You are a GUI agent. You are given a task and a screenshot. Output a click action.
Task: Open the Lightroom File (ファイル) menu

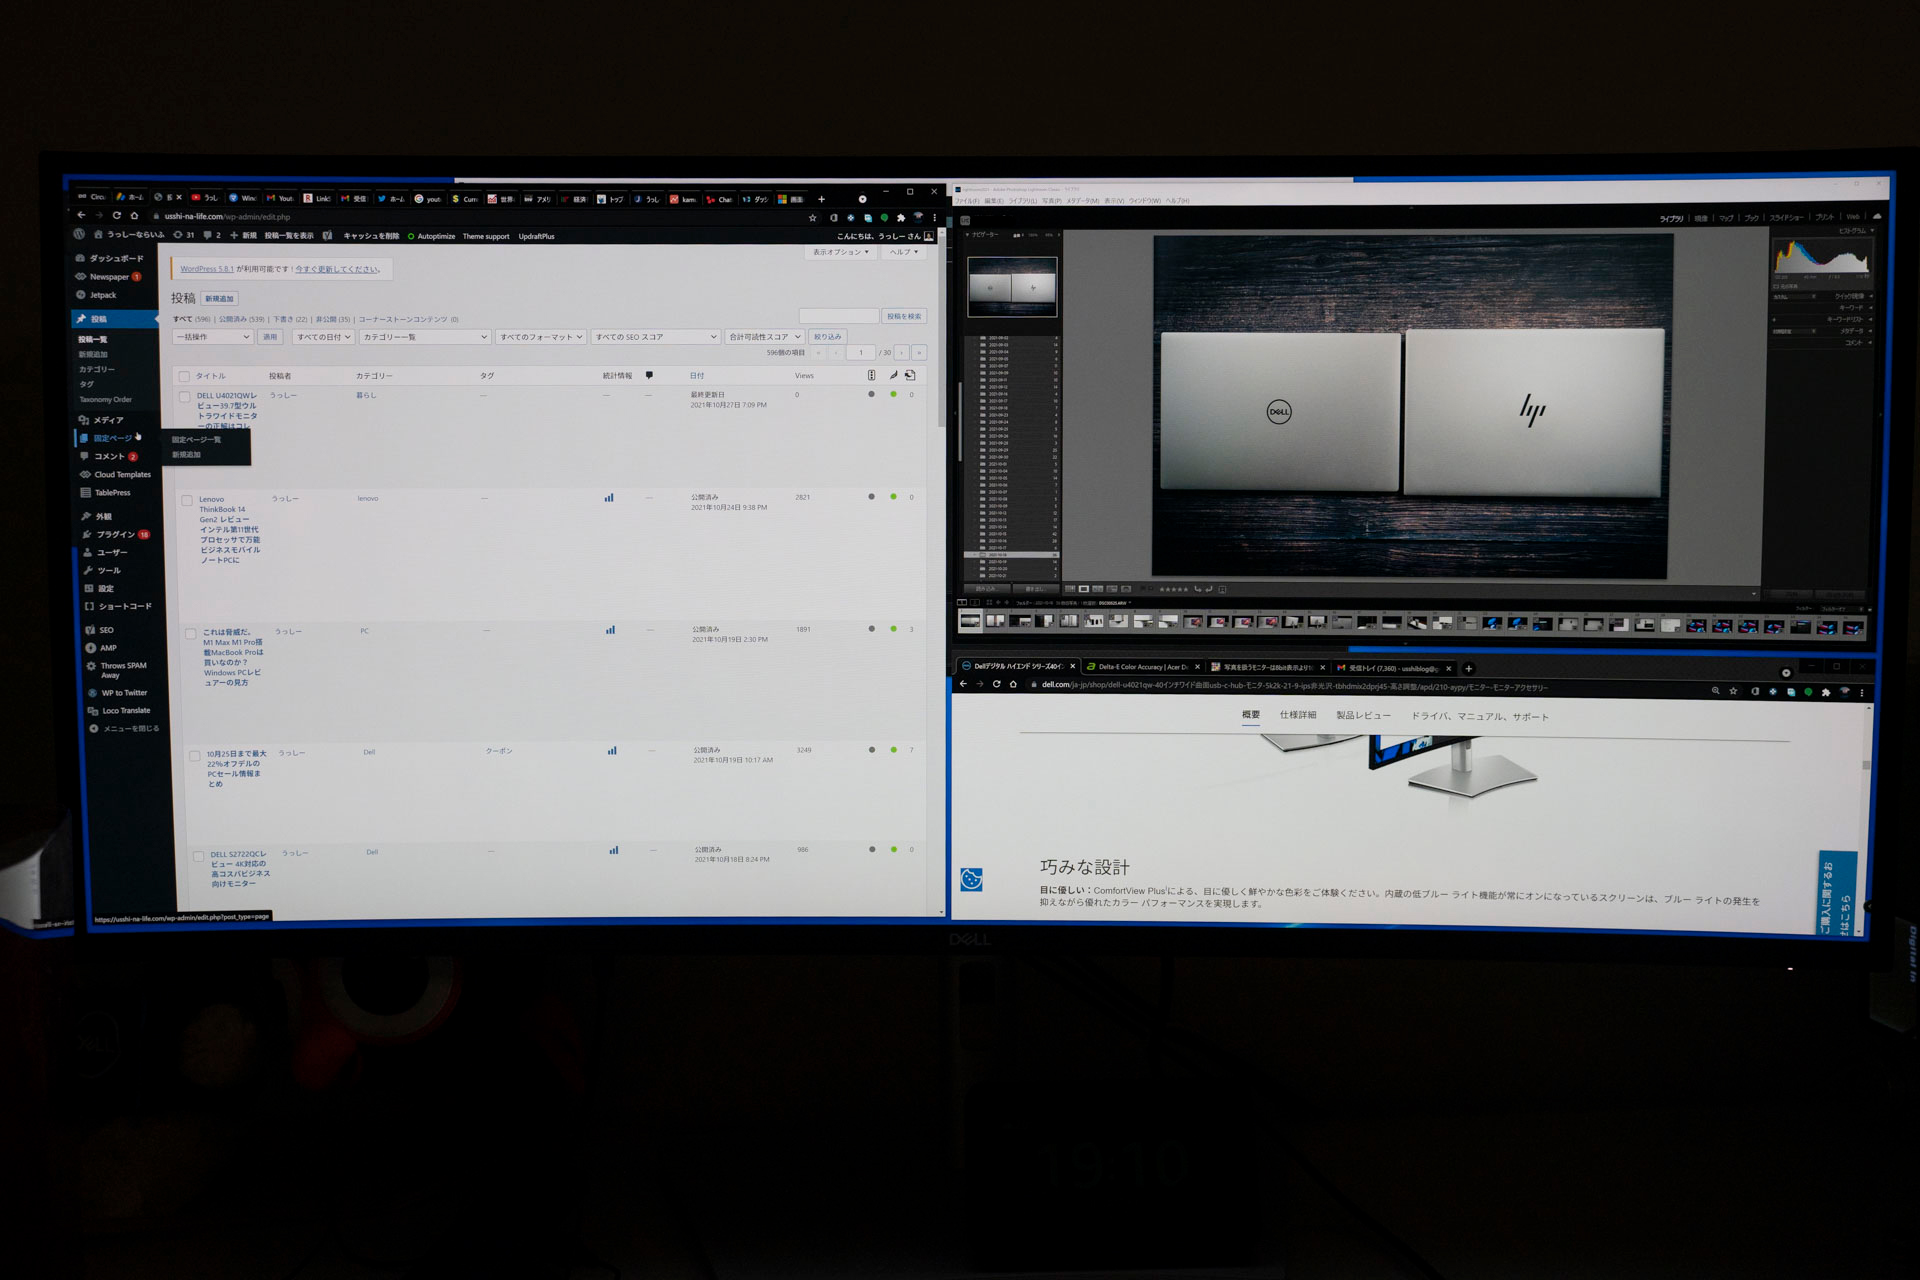(967, 201)
